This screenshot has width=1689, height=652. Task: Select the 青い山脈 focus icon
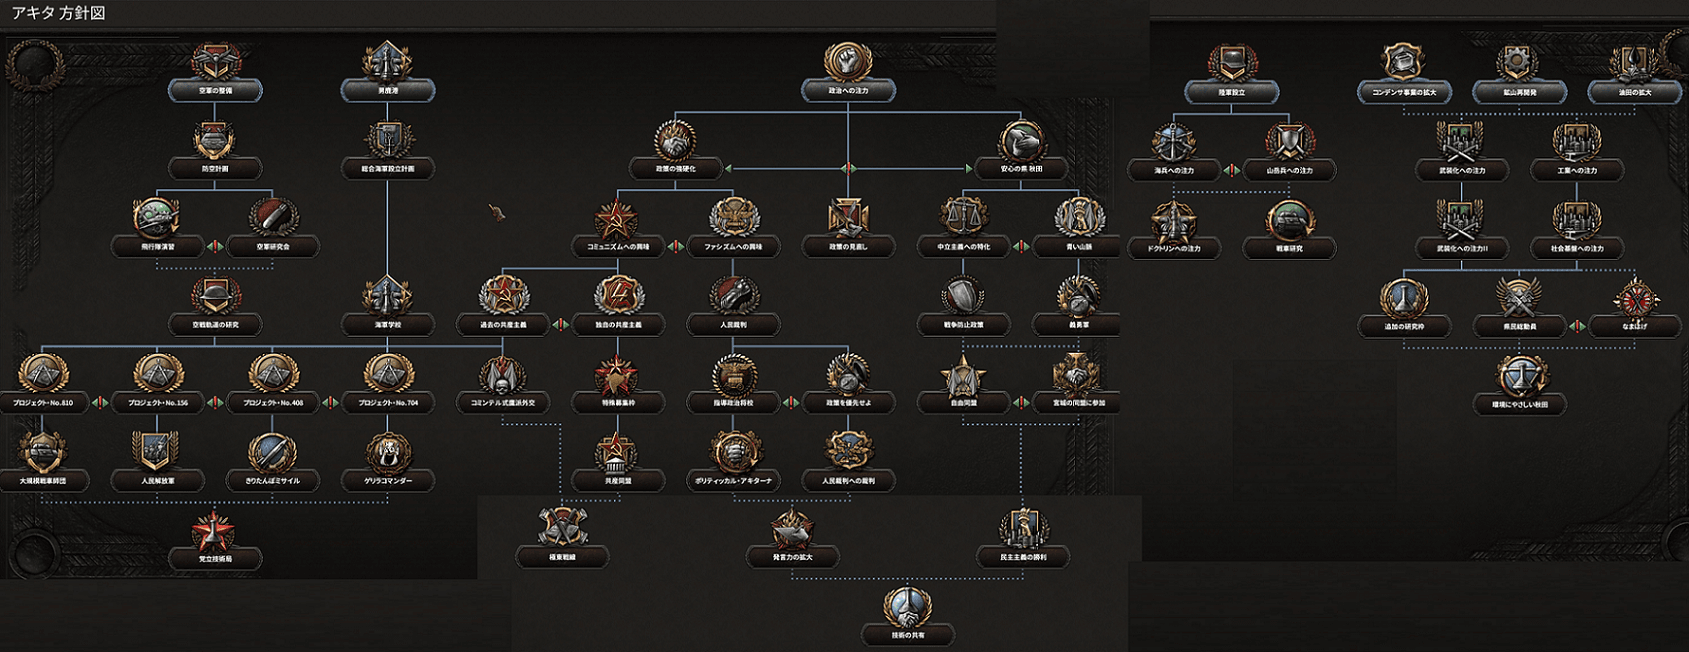tap(1078, 218)
